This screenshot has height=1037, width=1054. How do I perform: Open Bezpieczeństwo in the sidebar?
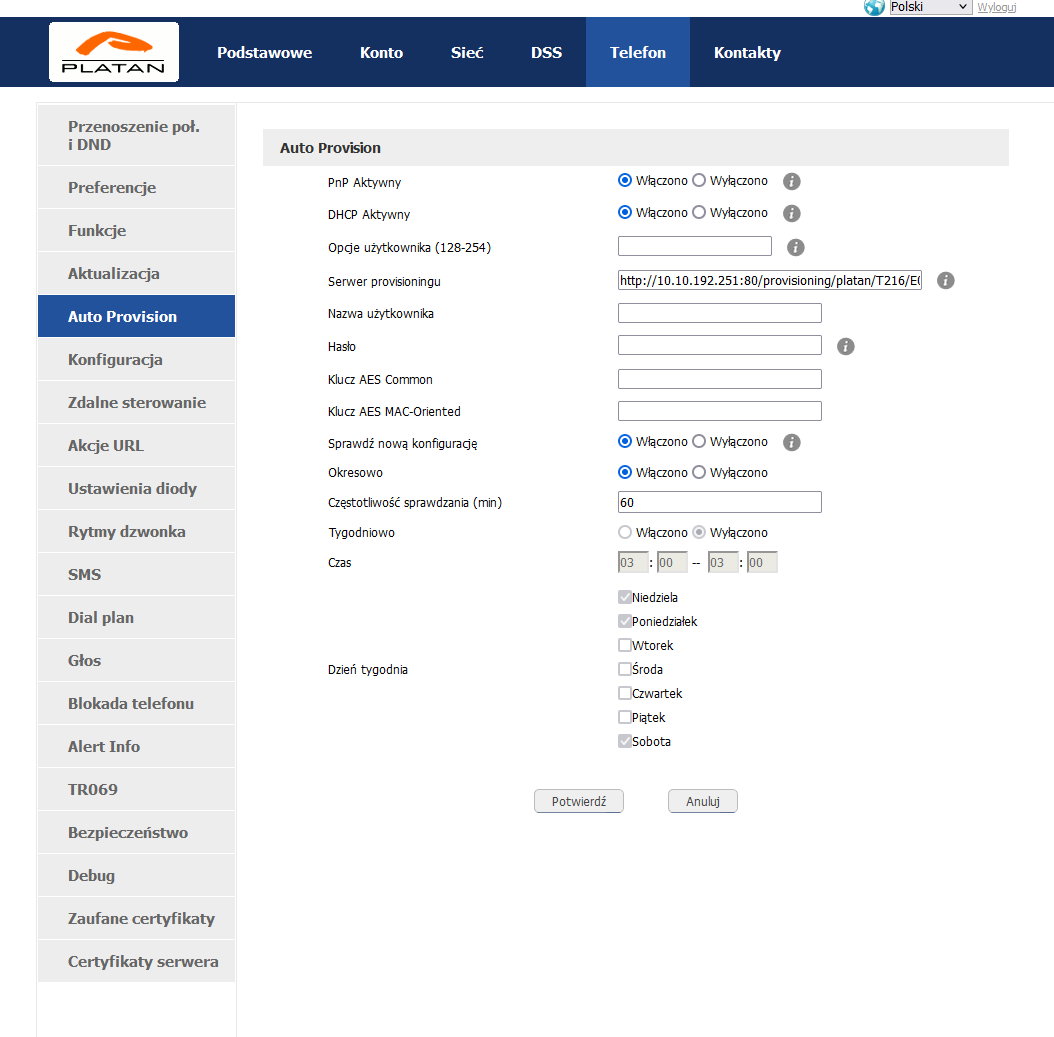[x=136, y=833]
